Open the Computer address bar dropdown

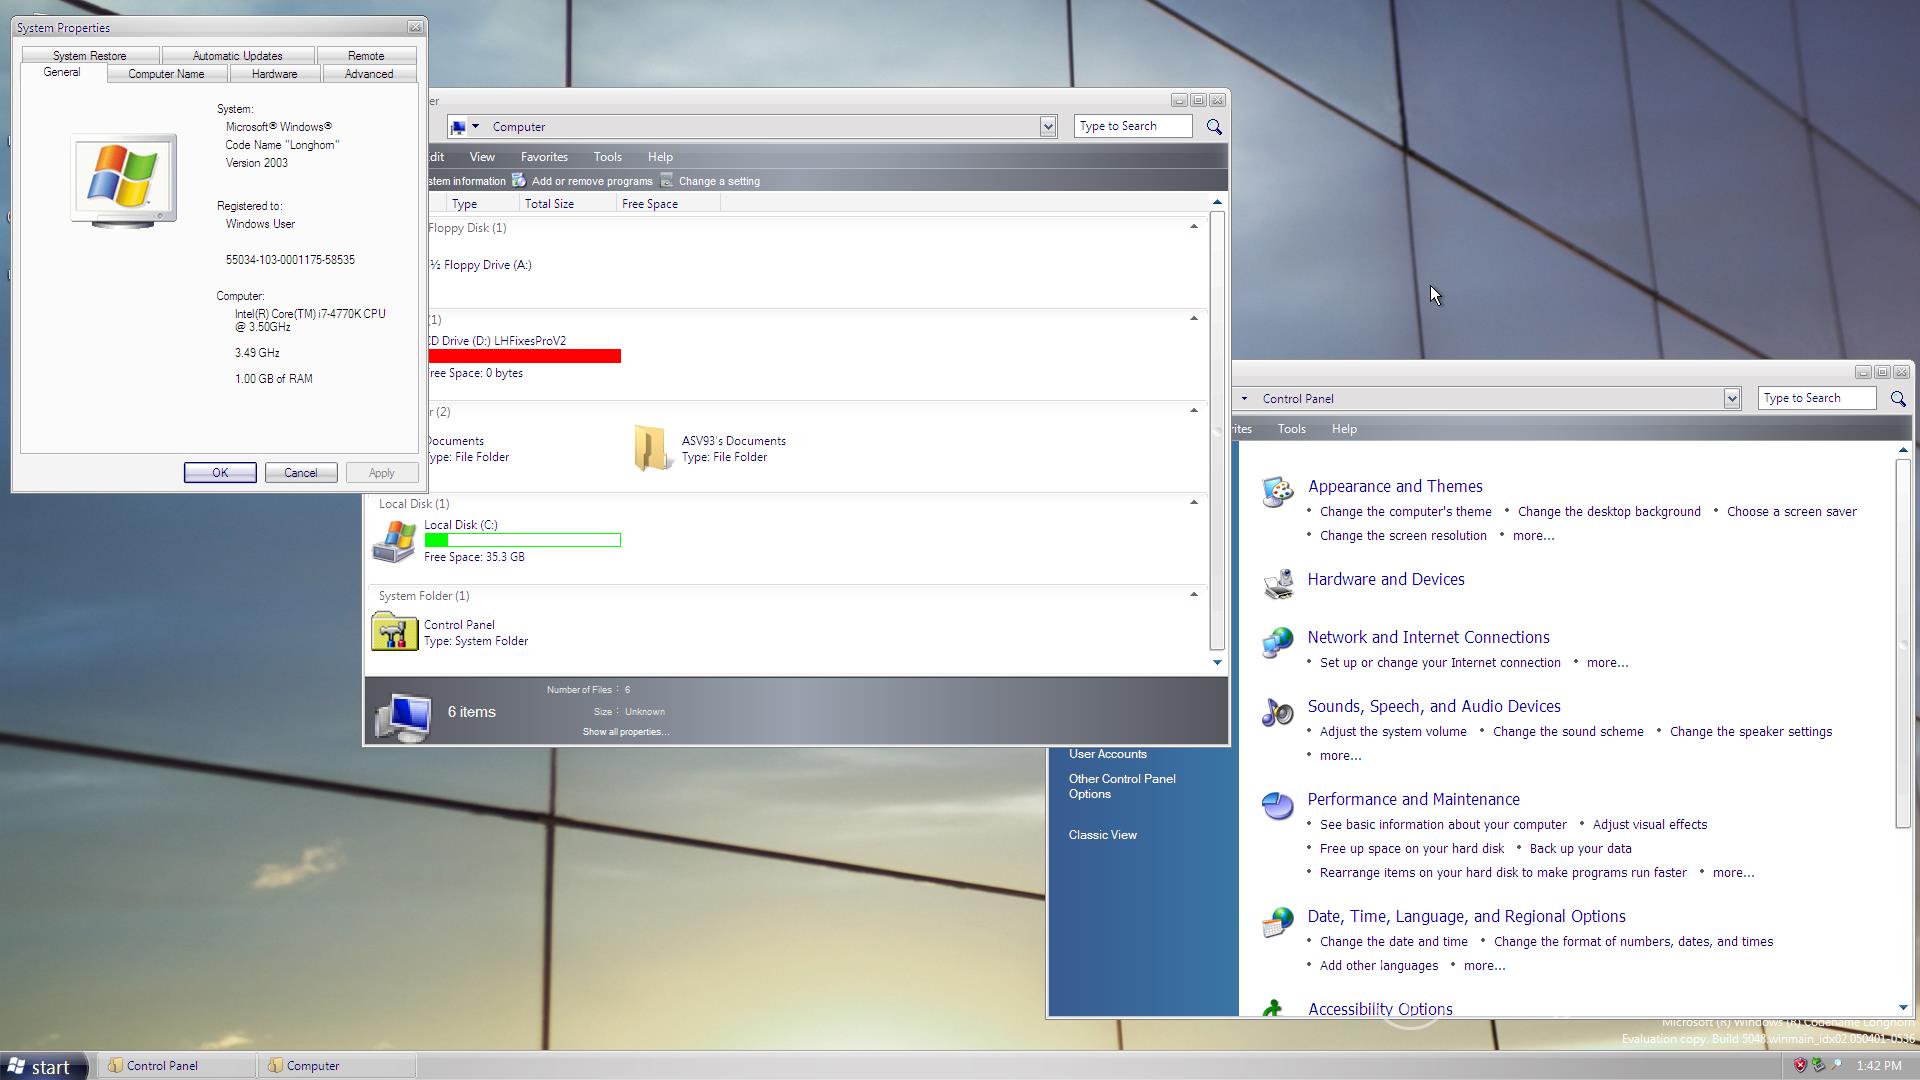[x=1047, y=127]
